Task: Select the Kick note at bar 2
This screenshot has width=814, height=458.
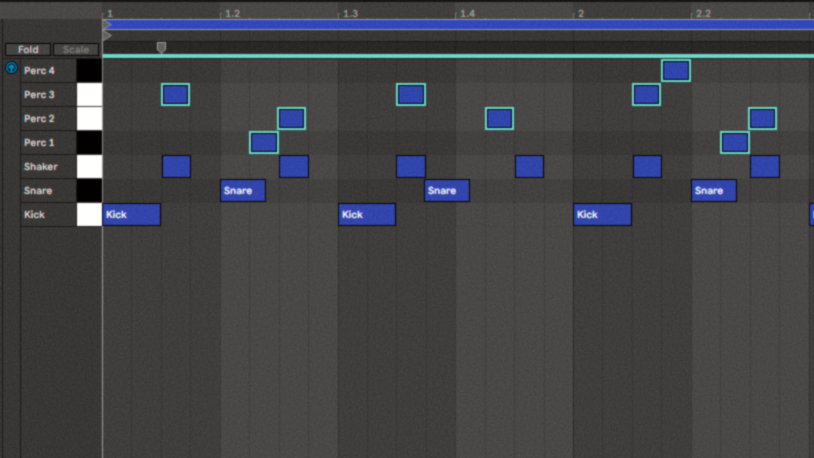Action: pyautogui.click(x=602, y=214)
